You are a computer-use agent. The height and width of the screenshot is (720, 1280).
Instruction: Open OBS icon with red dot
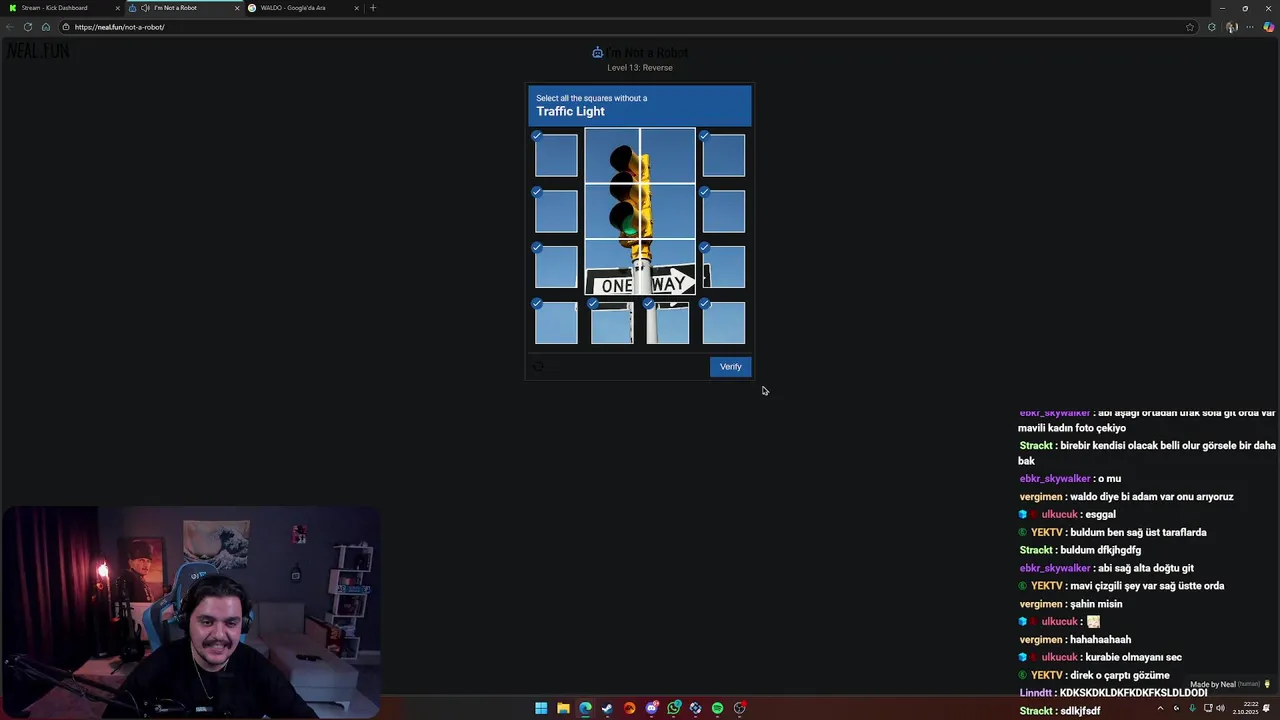click(x=740, y=708)
